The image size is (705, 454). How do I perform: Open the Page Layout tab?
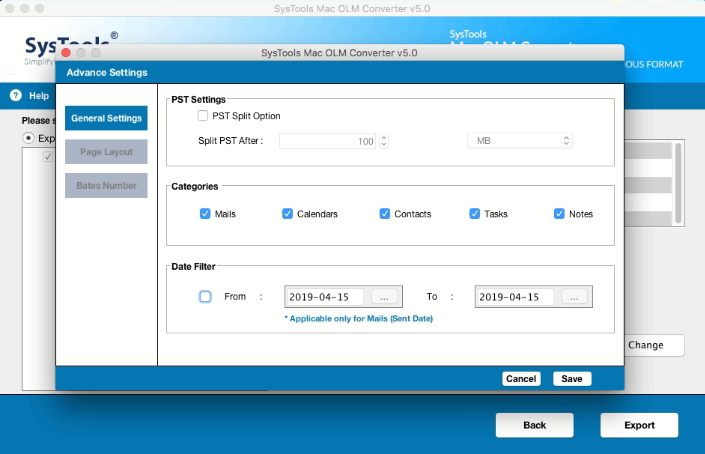pyautogui.click(x=106, y=152)
